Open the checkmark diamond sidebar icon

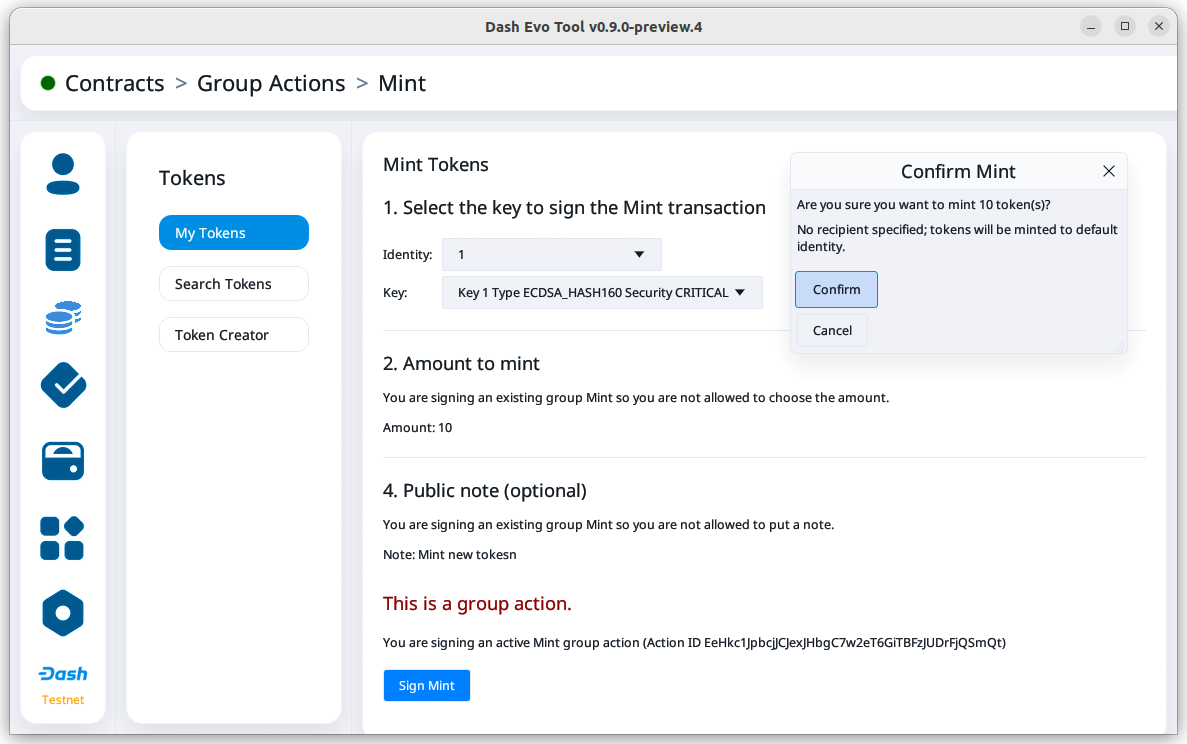pos(63,385)
